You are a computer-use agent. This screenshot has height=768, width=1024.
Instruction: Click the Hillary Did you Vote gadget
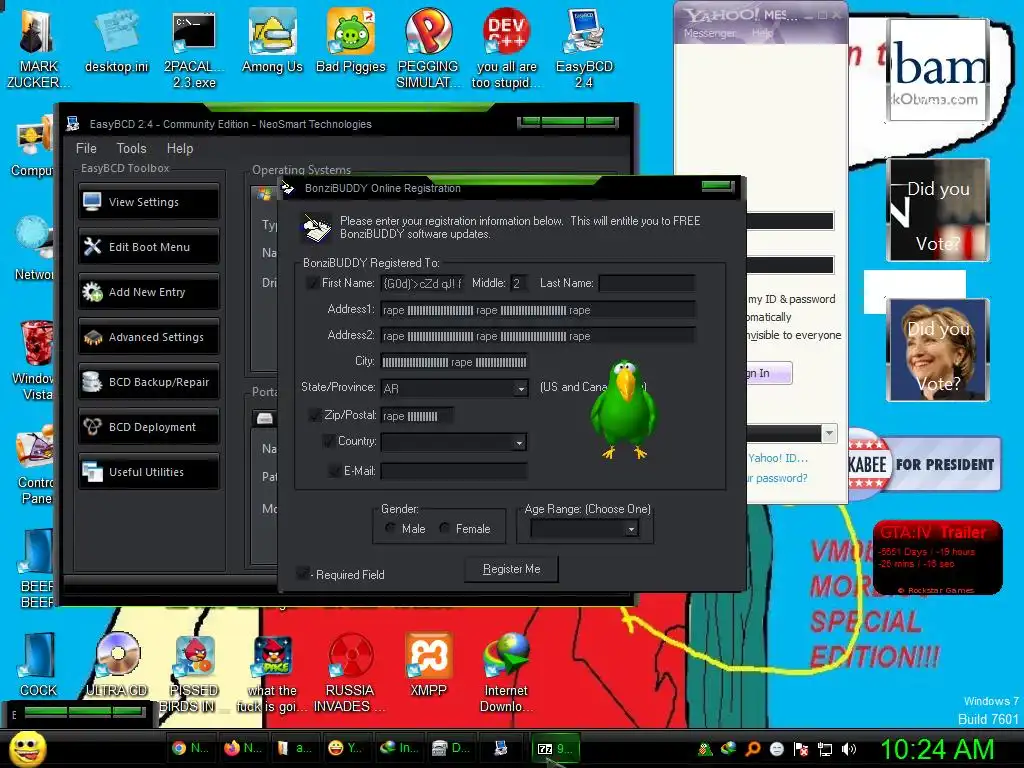pyautogui.click(x=938, y=350)
